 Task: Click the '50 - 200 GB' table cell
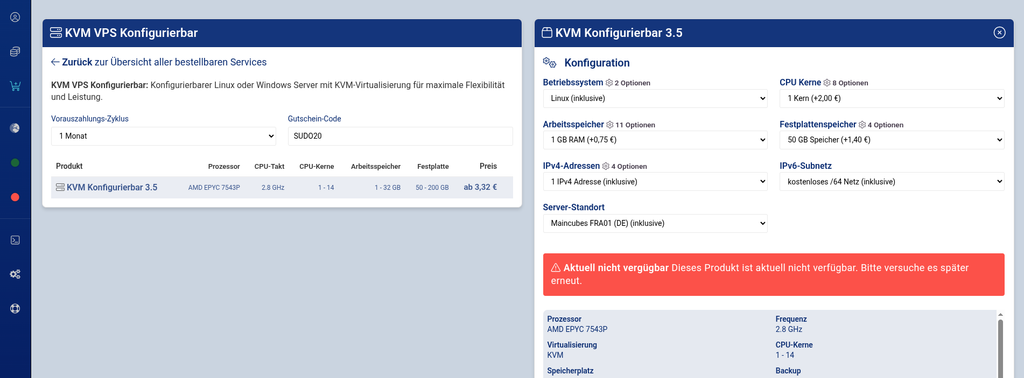(432, 187)
